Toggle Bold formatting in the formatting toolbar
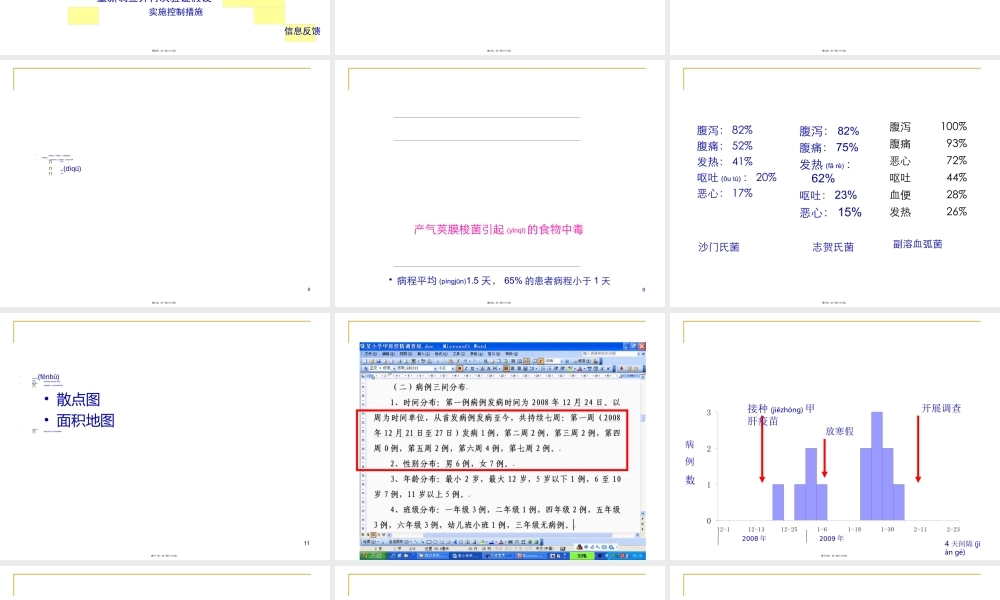Screen dimensions: 1000x600 [x=459, y=368]
